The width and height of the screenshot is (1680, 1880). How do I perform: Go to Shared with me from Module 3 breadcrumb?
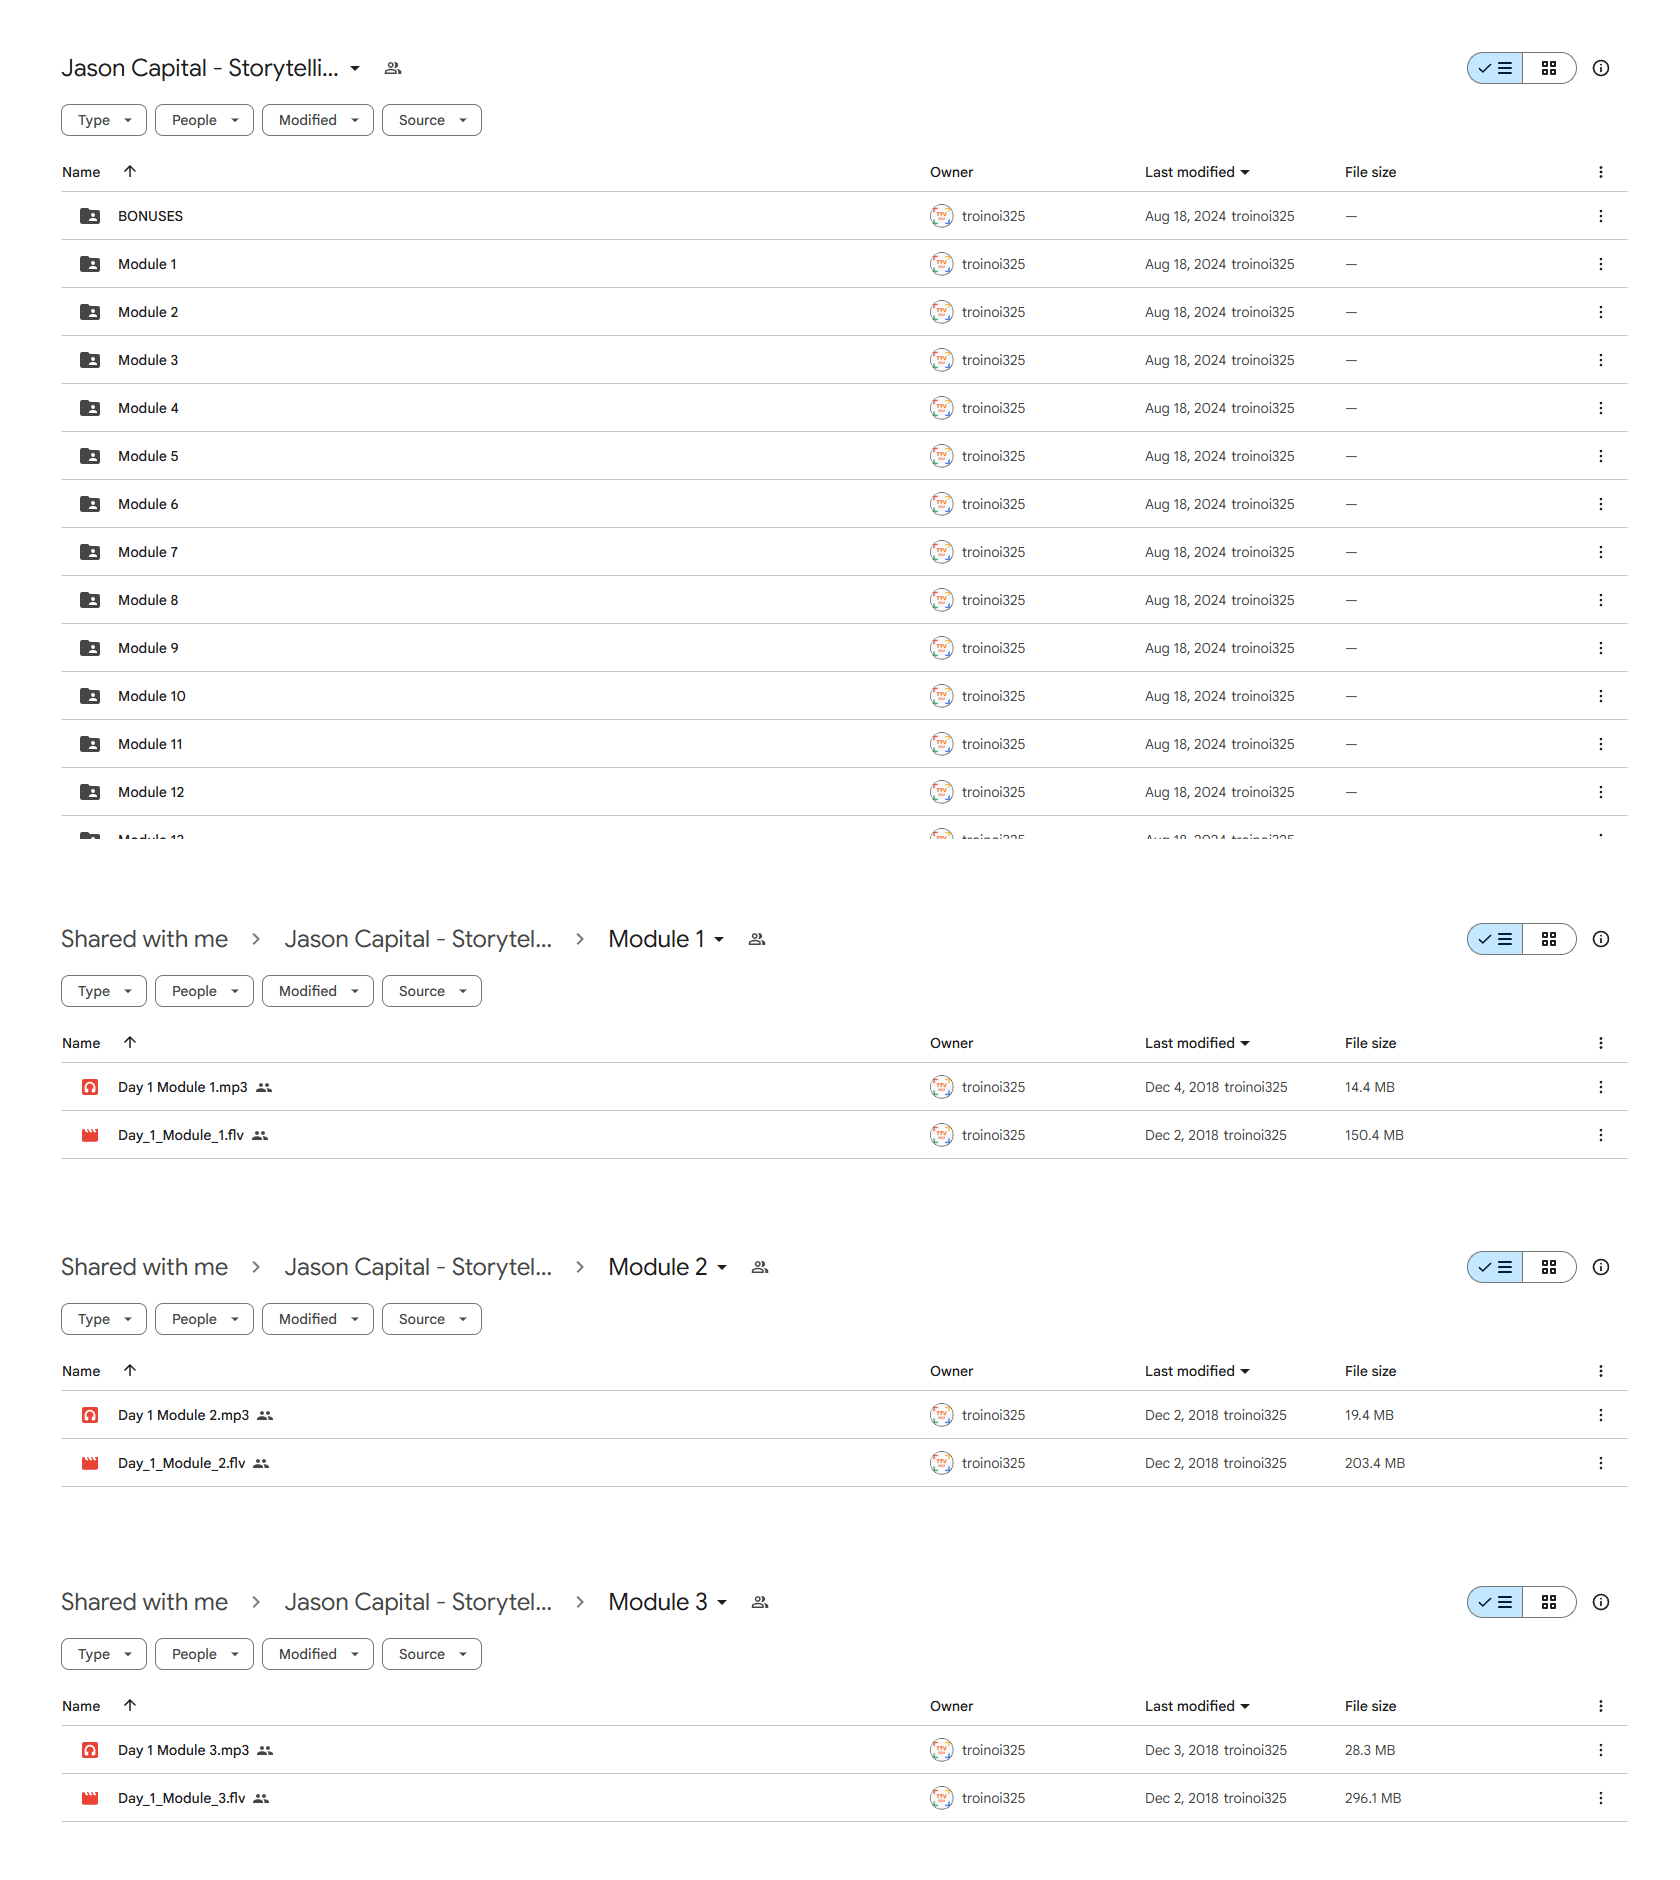pyautogui.click(x=144, y=1602)
